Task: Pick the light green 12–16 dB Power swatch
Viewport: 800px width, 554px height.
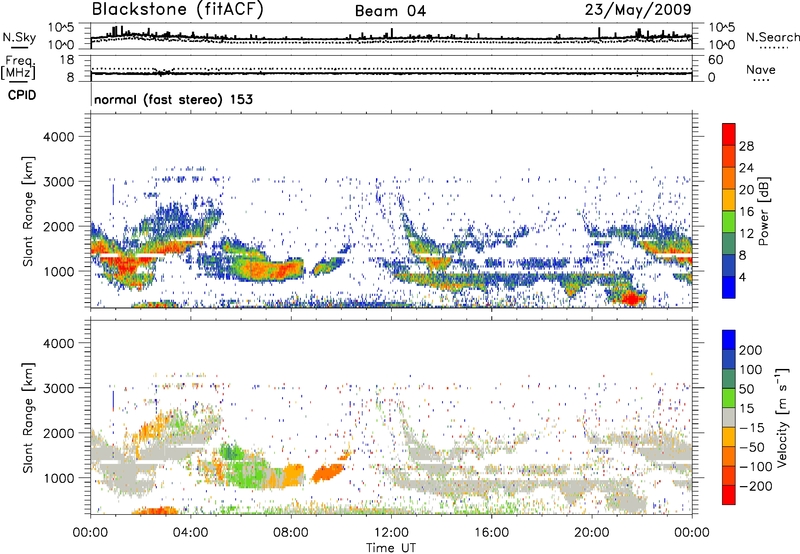Action: tap(729, 221)
